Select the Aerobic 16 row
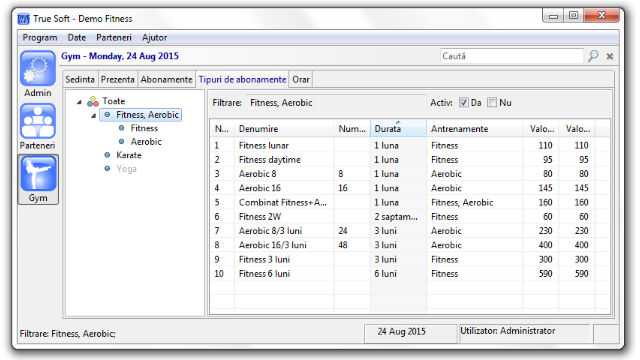Screen dimensions: 640x360 tap(409, 188)
